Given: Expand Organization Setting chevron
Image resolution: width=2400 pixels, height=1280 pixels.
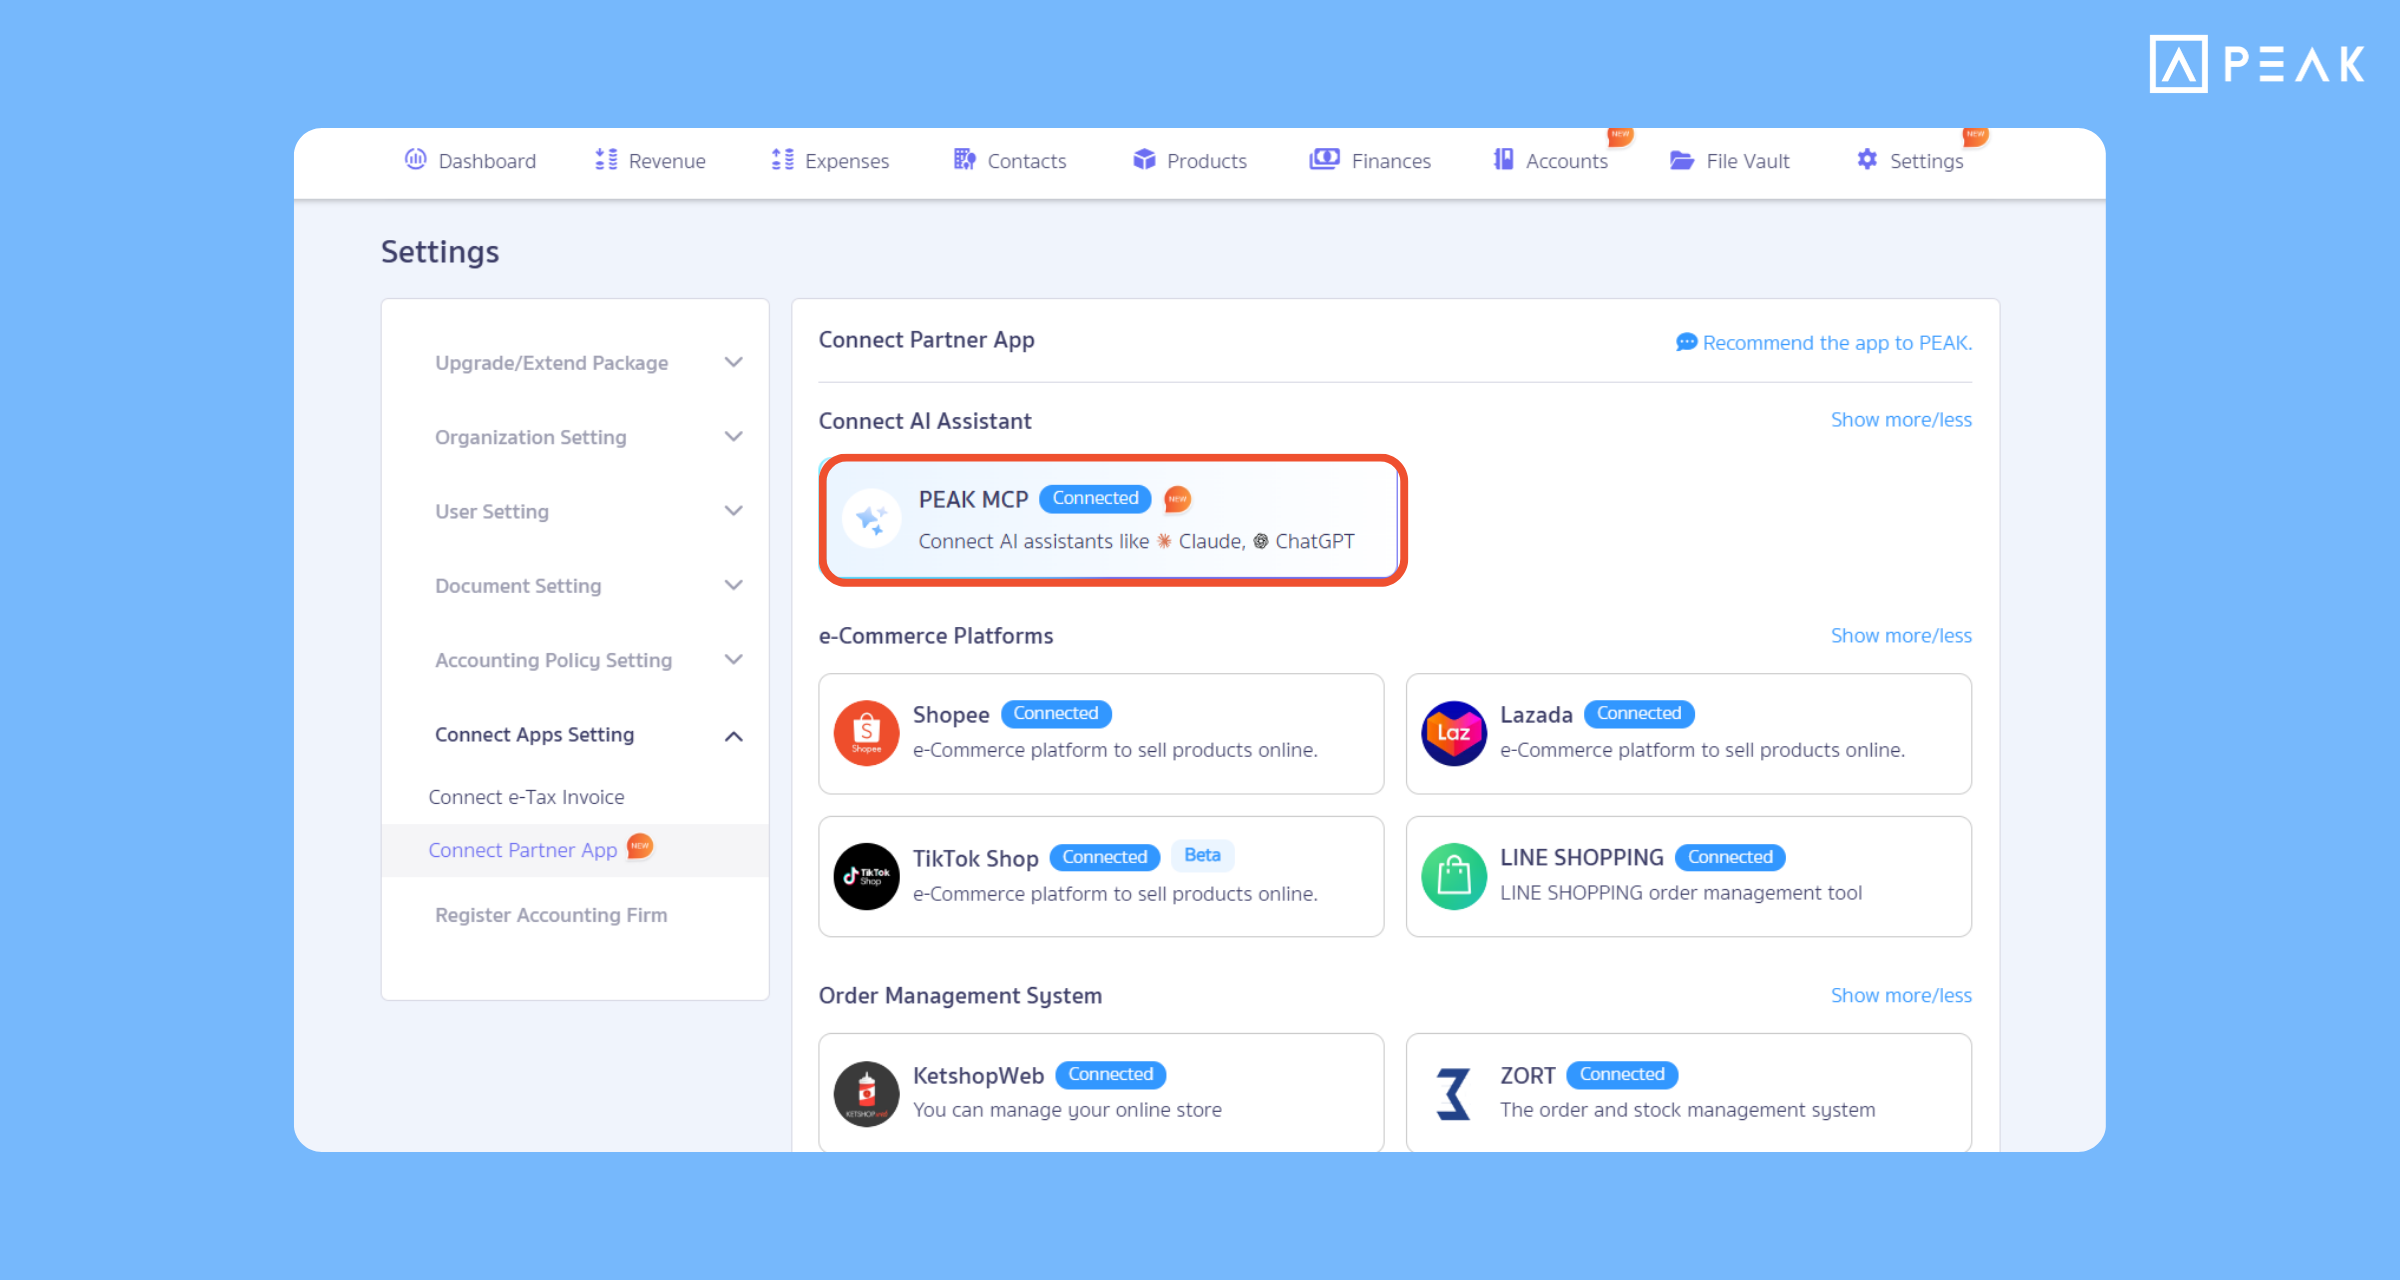Looking at the screenshot, I should coord(733,437).
